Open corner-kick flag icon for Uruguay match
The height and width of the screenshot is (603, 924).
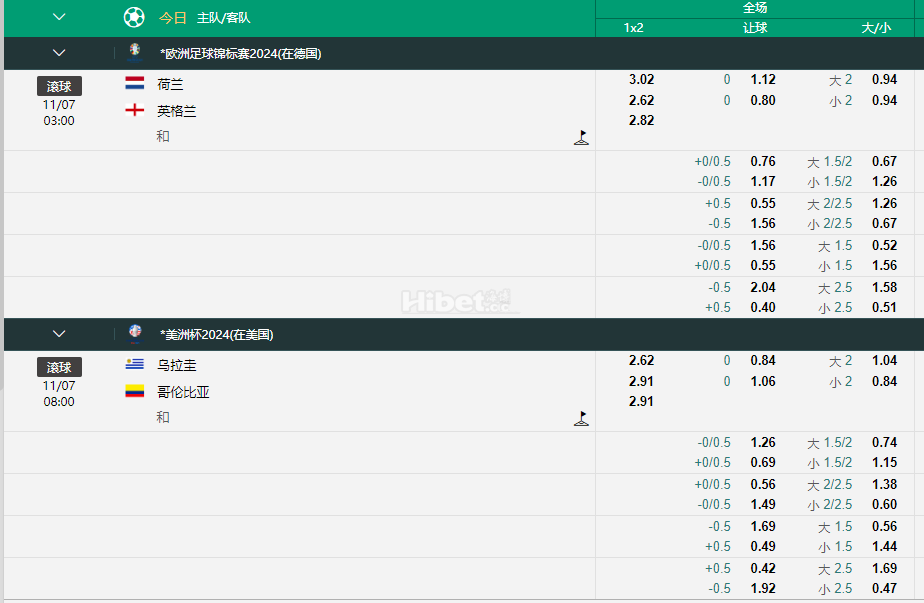pos(581,419)
